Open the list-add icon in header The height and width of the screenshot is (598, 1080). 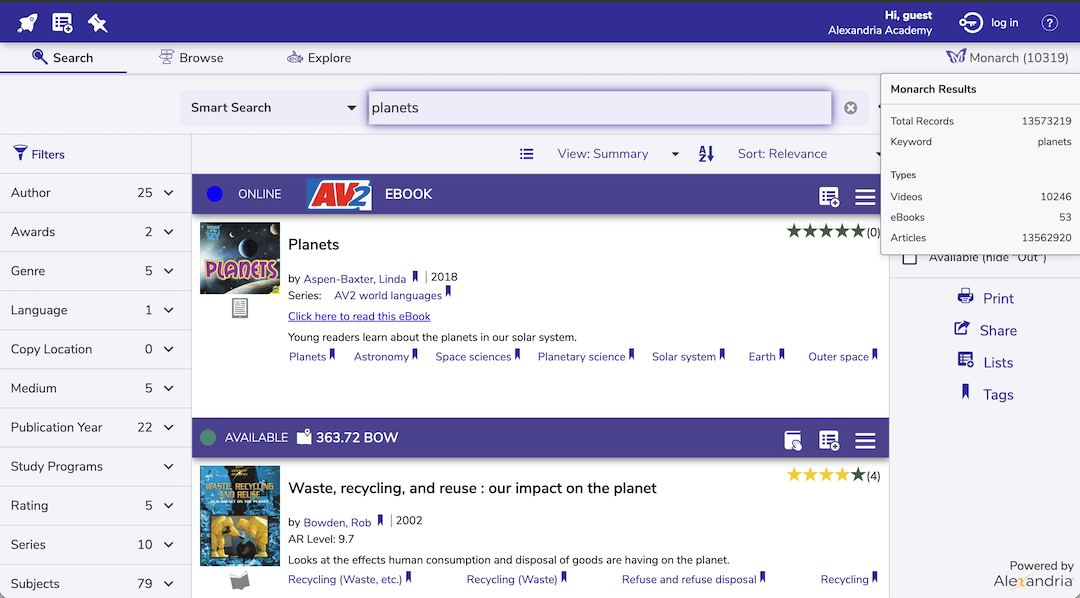click(x=62, y=22)
